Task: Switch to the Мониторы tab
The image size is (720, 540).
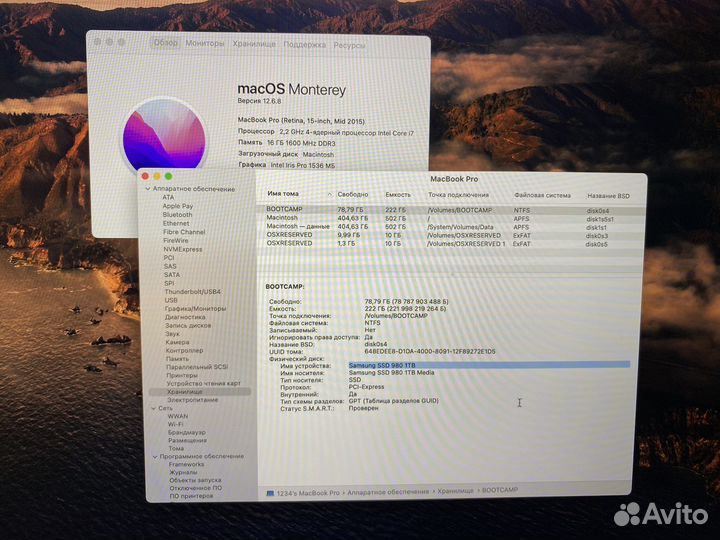Action: tap(205, 43)
